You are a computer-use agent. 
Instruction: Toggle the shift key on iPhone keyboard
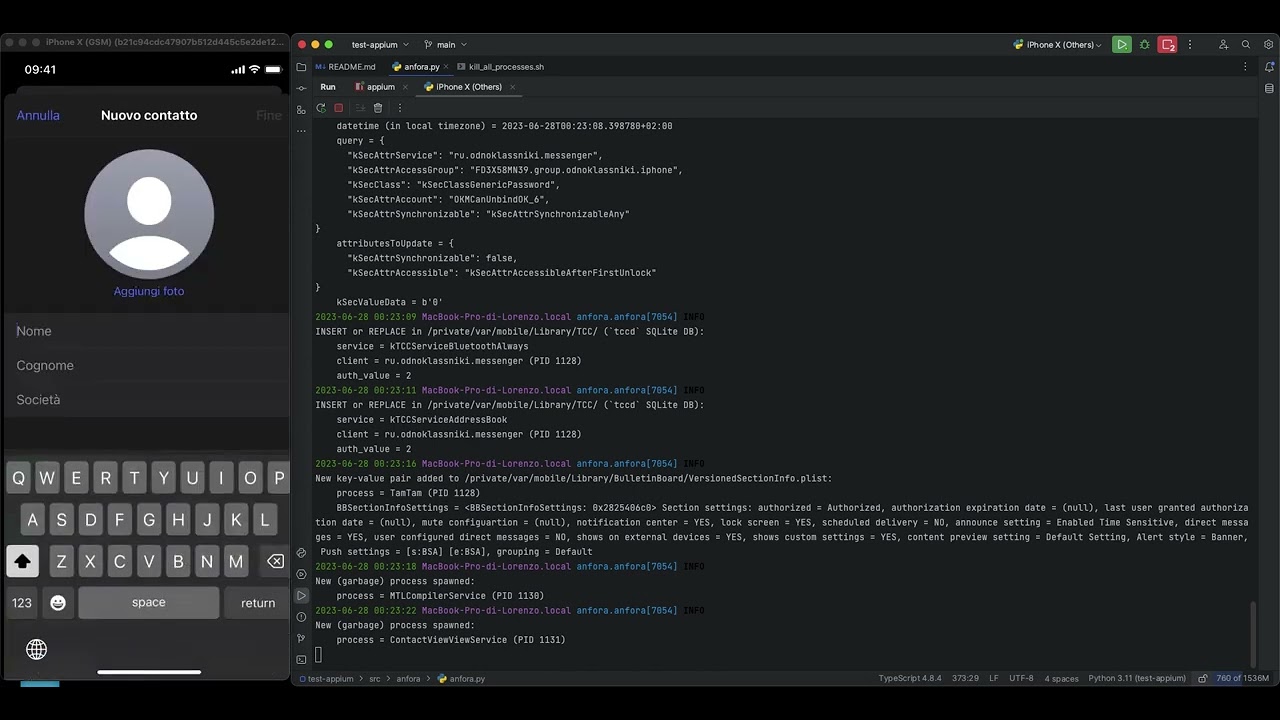[22, 562]
